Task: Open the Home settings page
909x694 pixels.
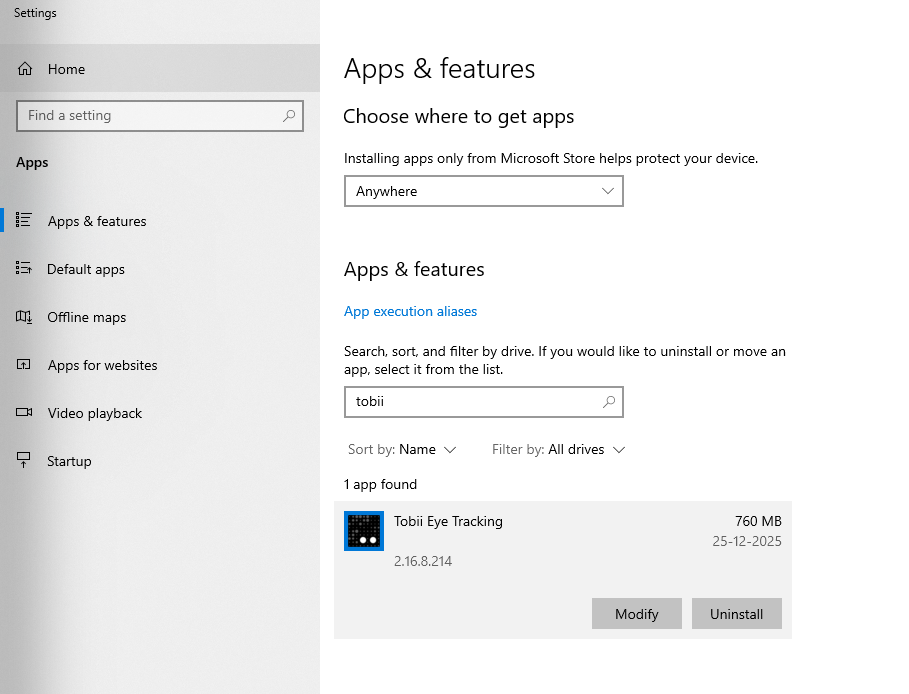Action: pos(160,68)
